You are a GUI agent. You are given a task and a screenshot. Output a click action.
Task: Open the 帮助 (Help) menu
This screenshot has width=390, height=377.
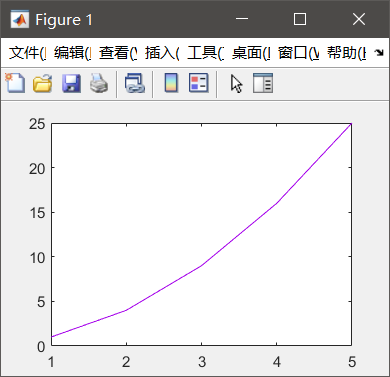tap(346, 53)
